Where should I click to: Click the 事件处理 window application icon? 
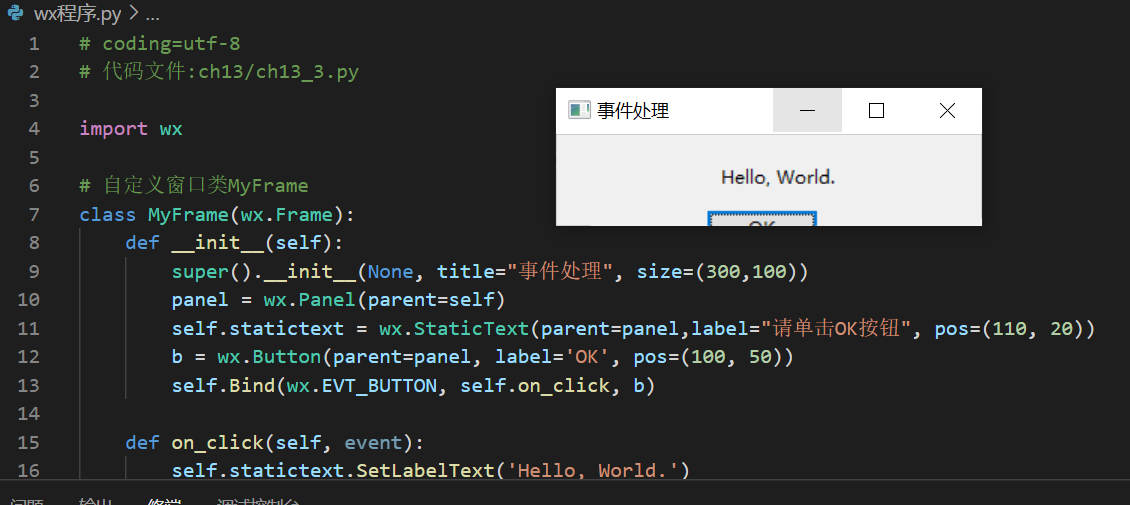tap(579, 110)
